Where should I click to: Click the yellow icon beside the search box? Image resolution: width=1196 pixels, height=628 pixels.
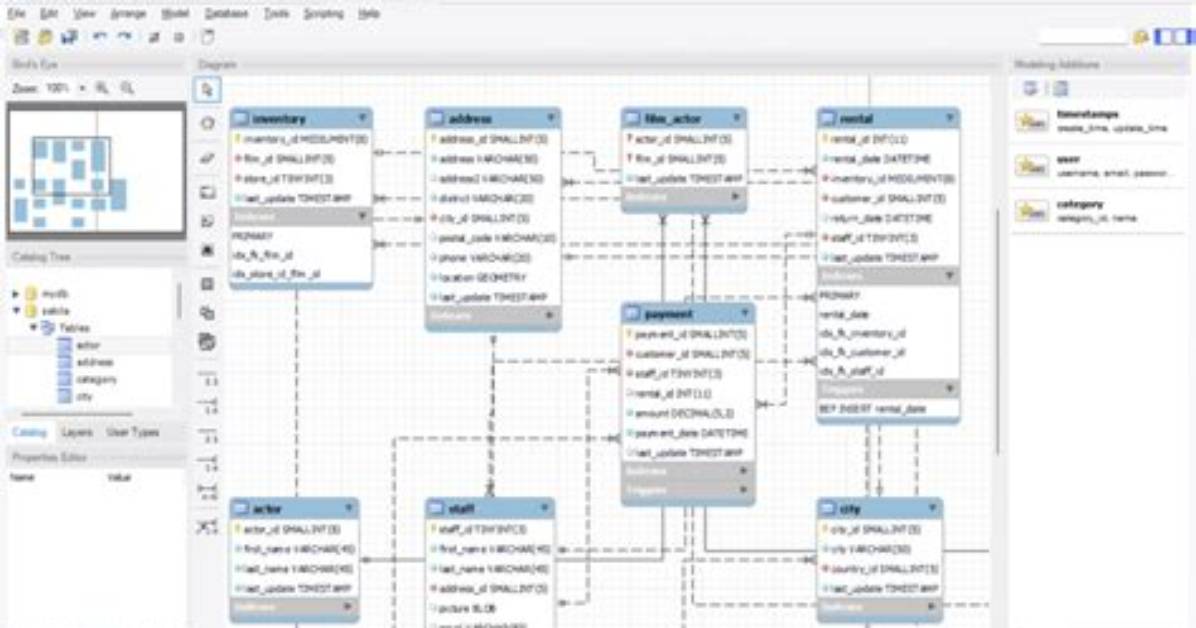pyautogui.click(x=1141, y=37)
